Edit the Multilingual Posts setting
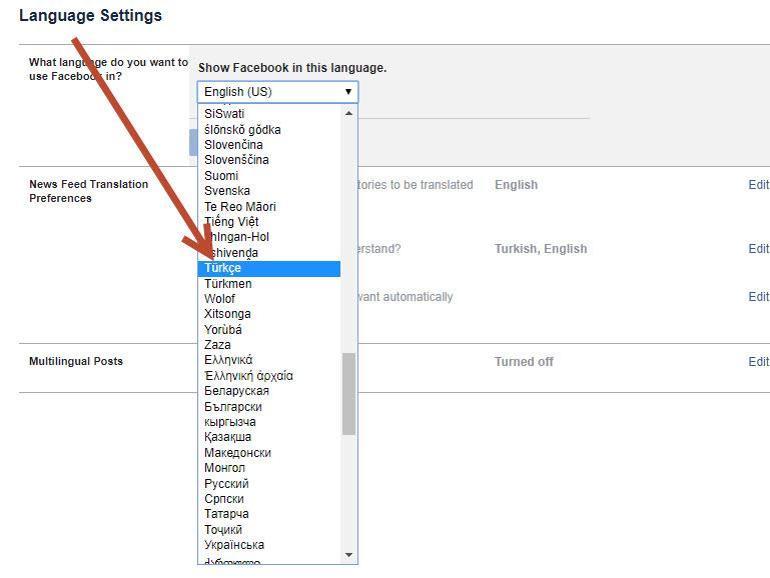Screen dimensions: 770x578 click(x=758, y=362)
